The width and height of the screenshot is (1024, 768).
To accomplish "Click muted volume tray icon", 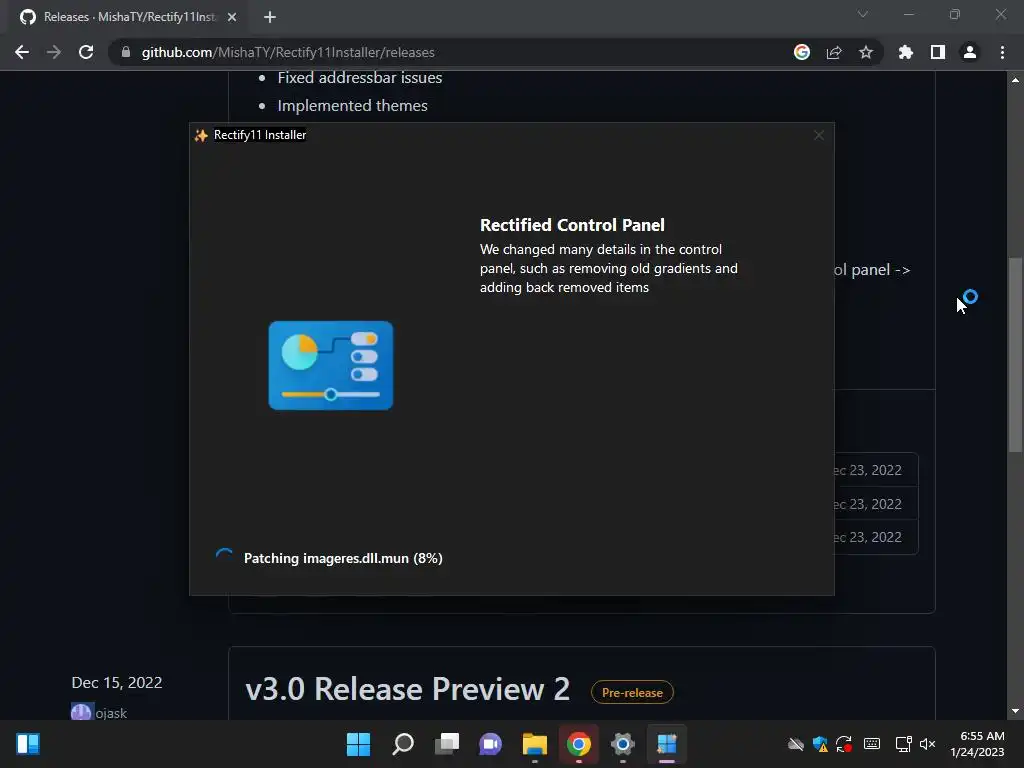I will 927,744.
